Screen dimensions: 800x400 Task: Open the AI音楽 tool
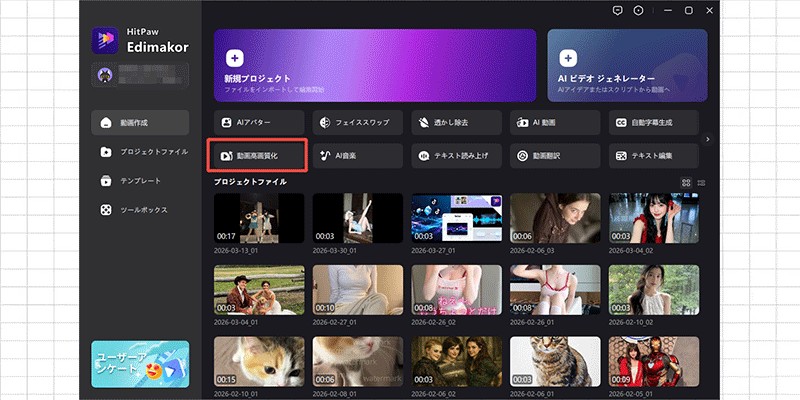pos(358,156)
